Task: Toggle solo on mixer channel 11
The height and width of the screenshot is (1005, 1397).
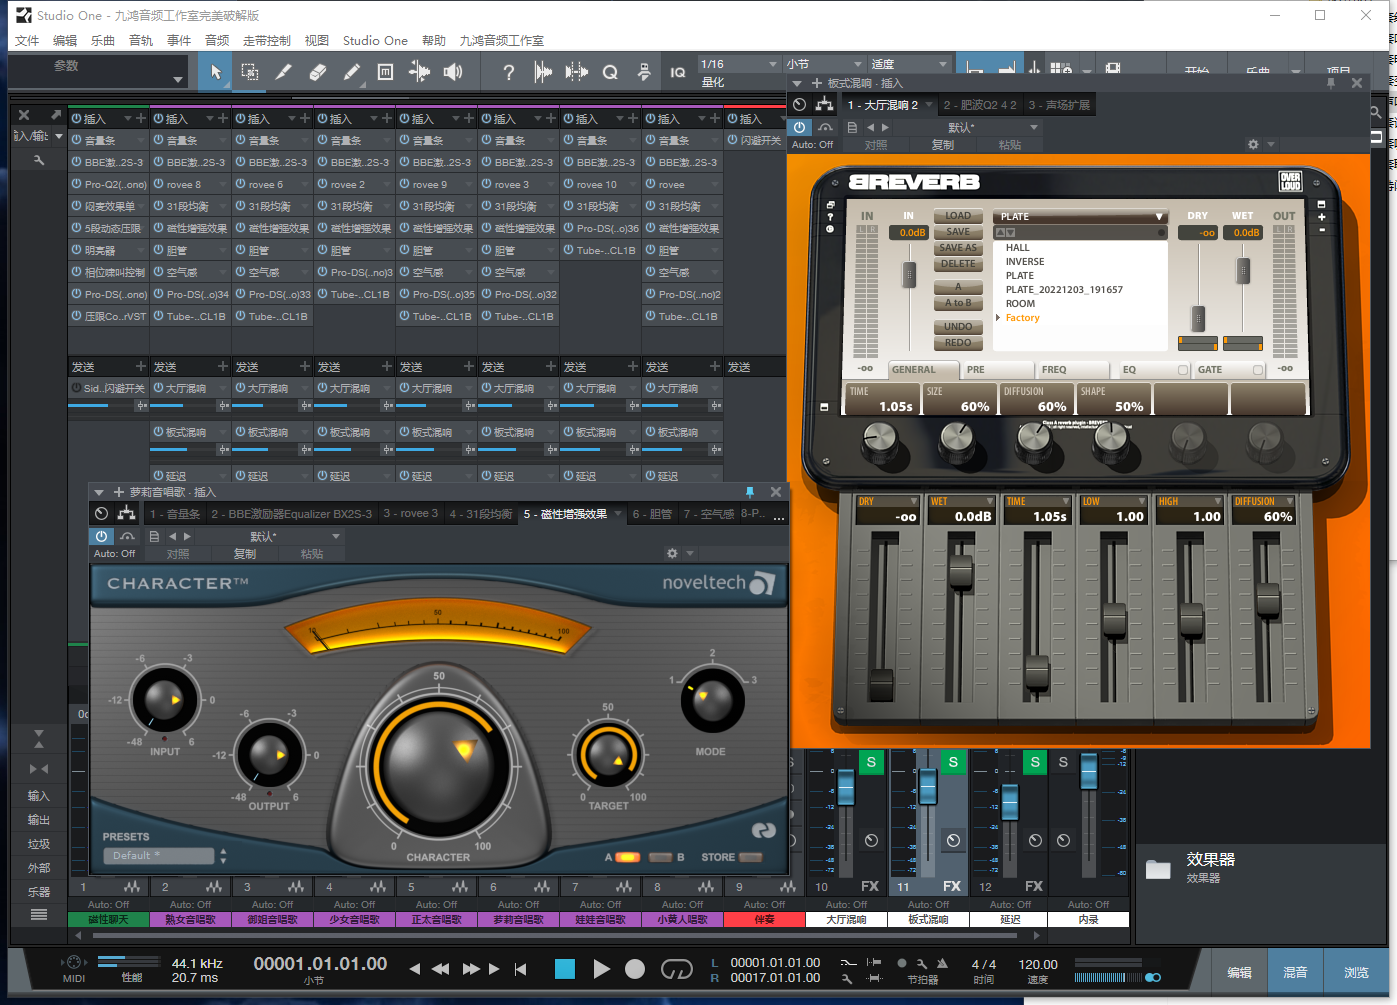Action: (953, 762)
